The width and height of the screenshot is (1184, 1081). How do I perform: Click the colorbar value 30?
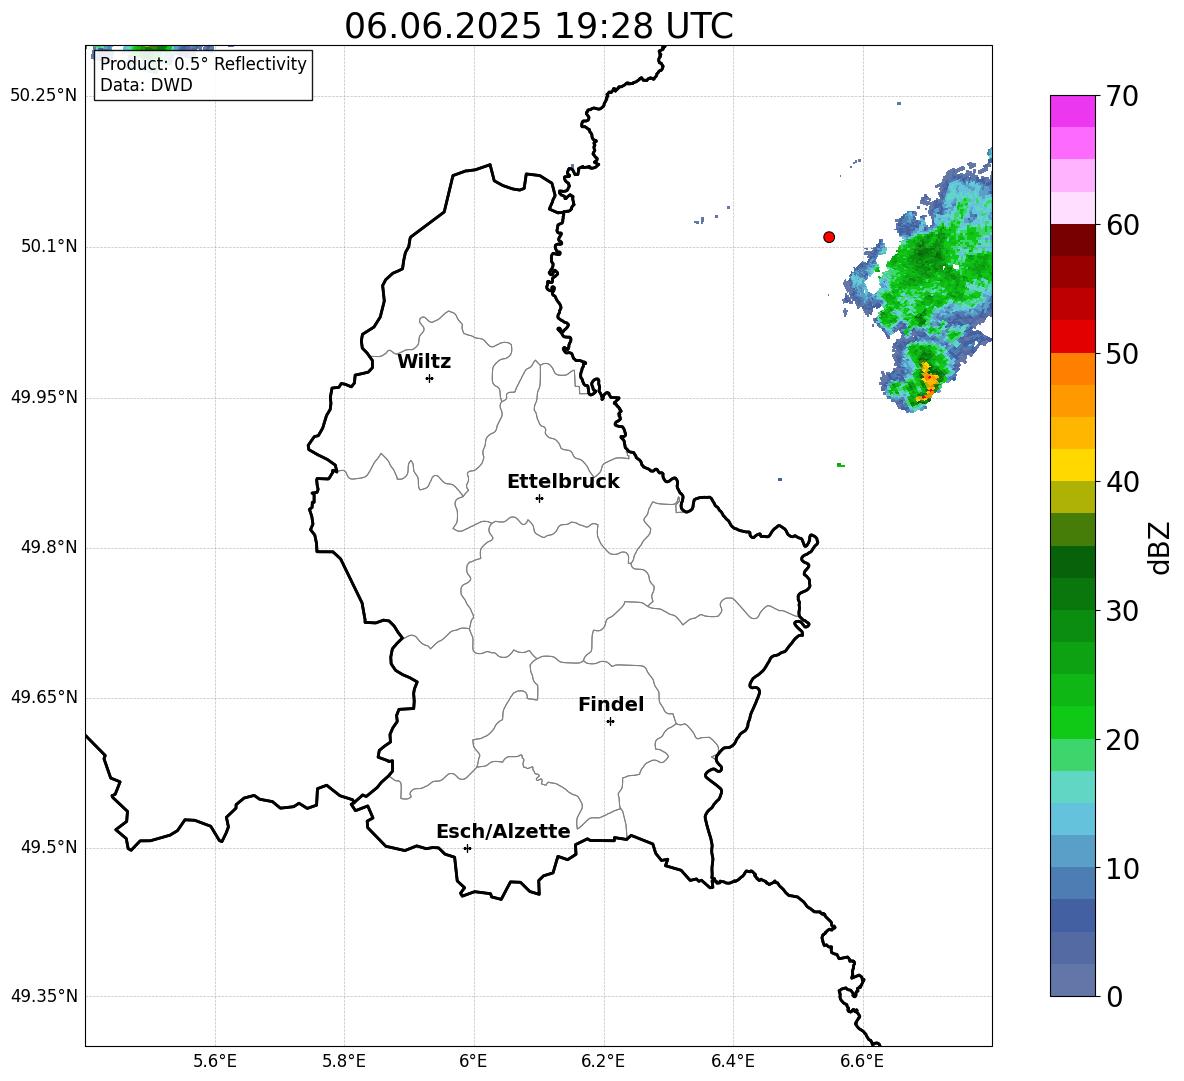(x=1122, y=611)
